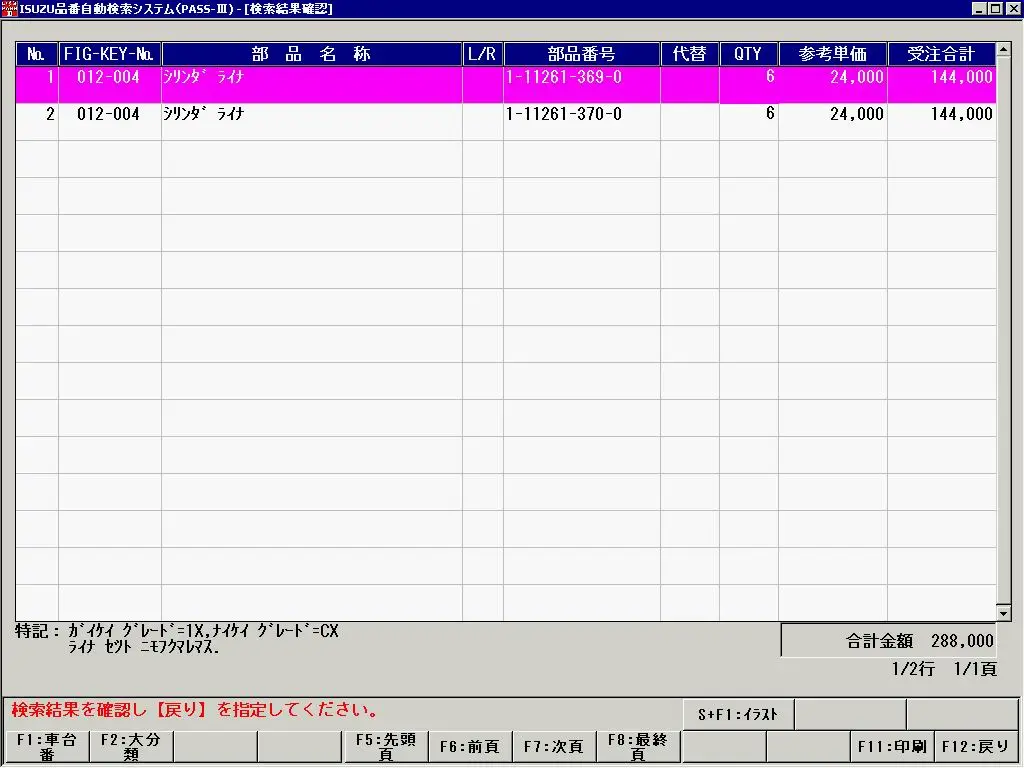
Task: Click the scrollbar up arrow
Action: pos(1004,50)
